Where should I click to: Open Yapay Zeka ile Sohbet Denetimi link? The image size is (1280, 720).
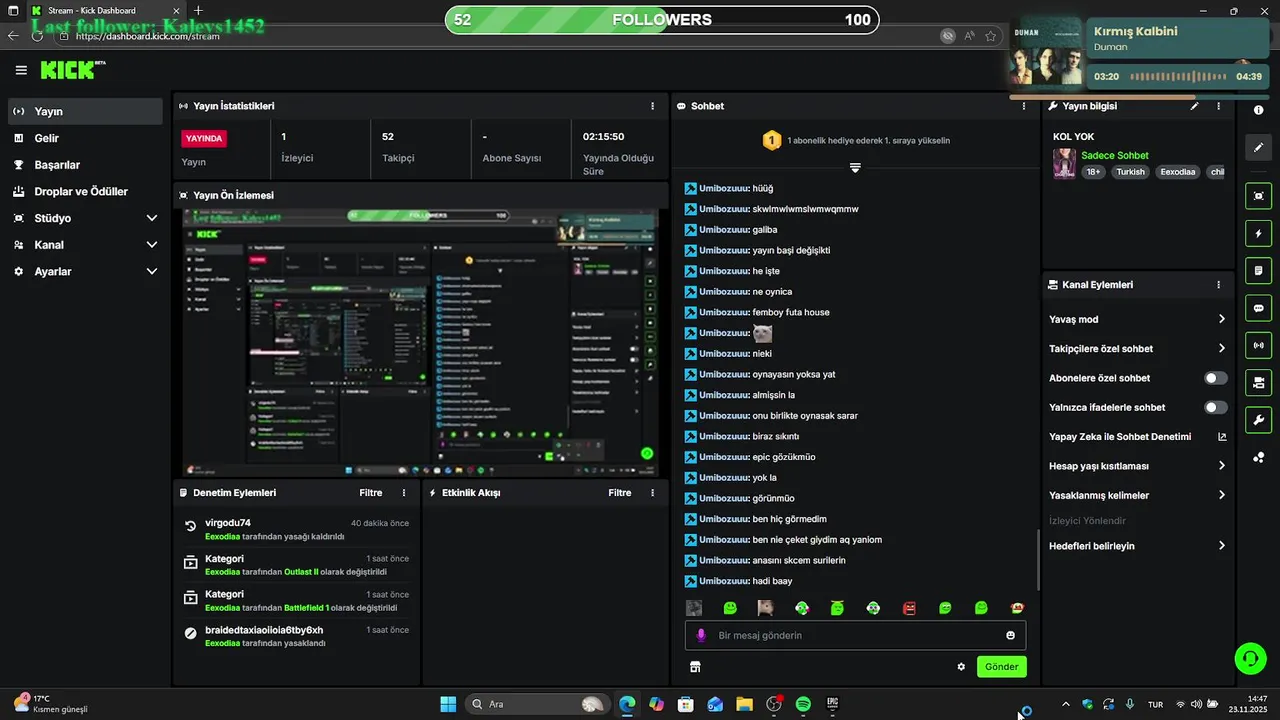(x=1138, y=437)
